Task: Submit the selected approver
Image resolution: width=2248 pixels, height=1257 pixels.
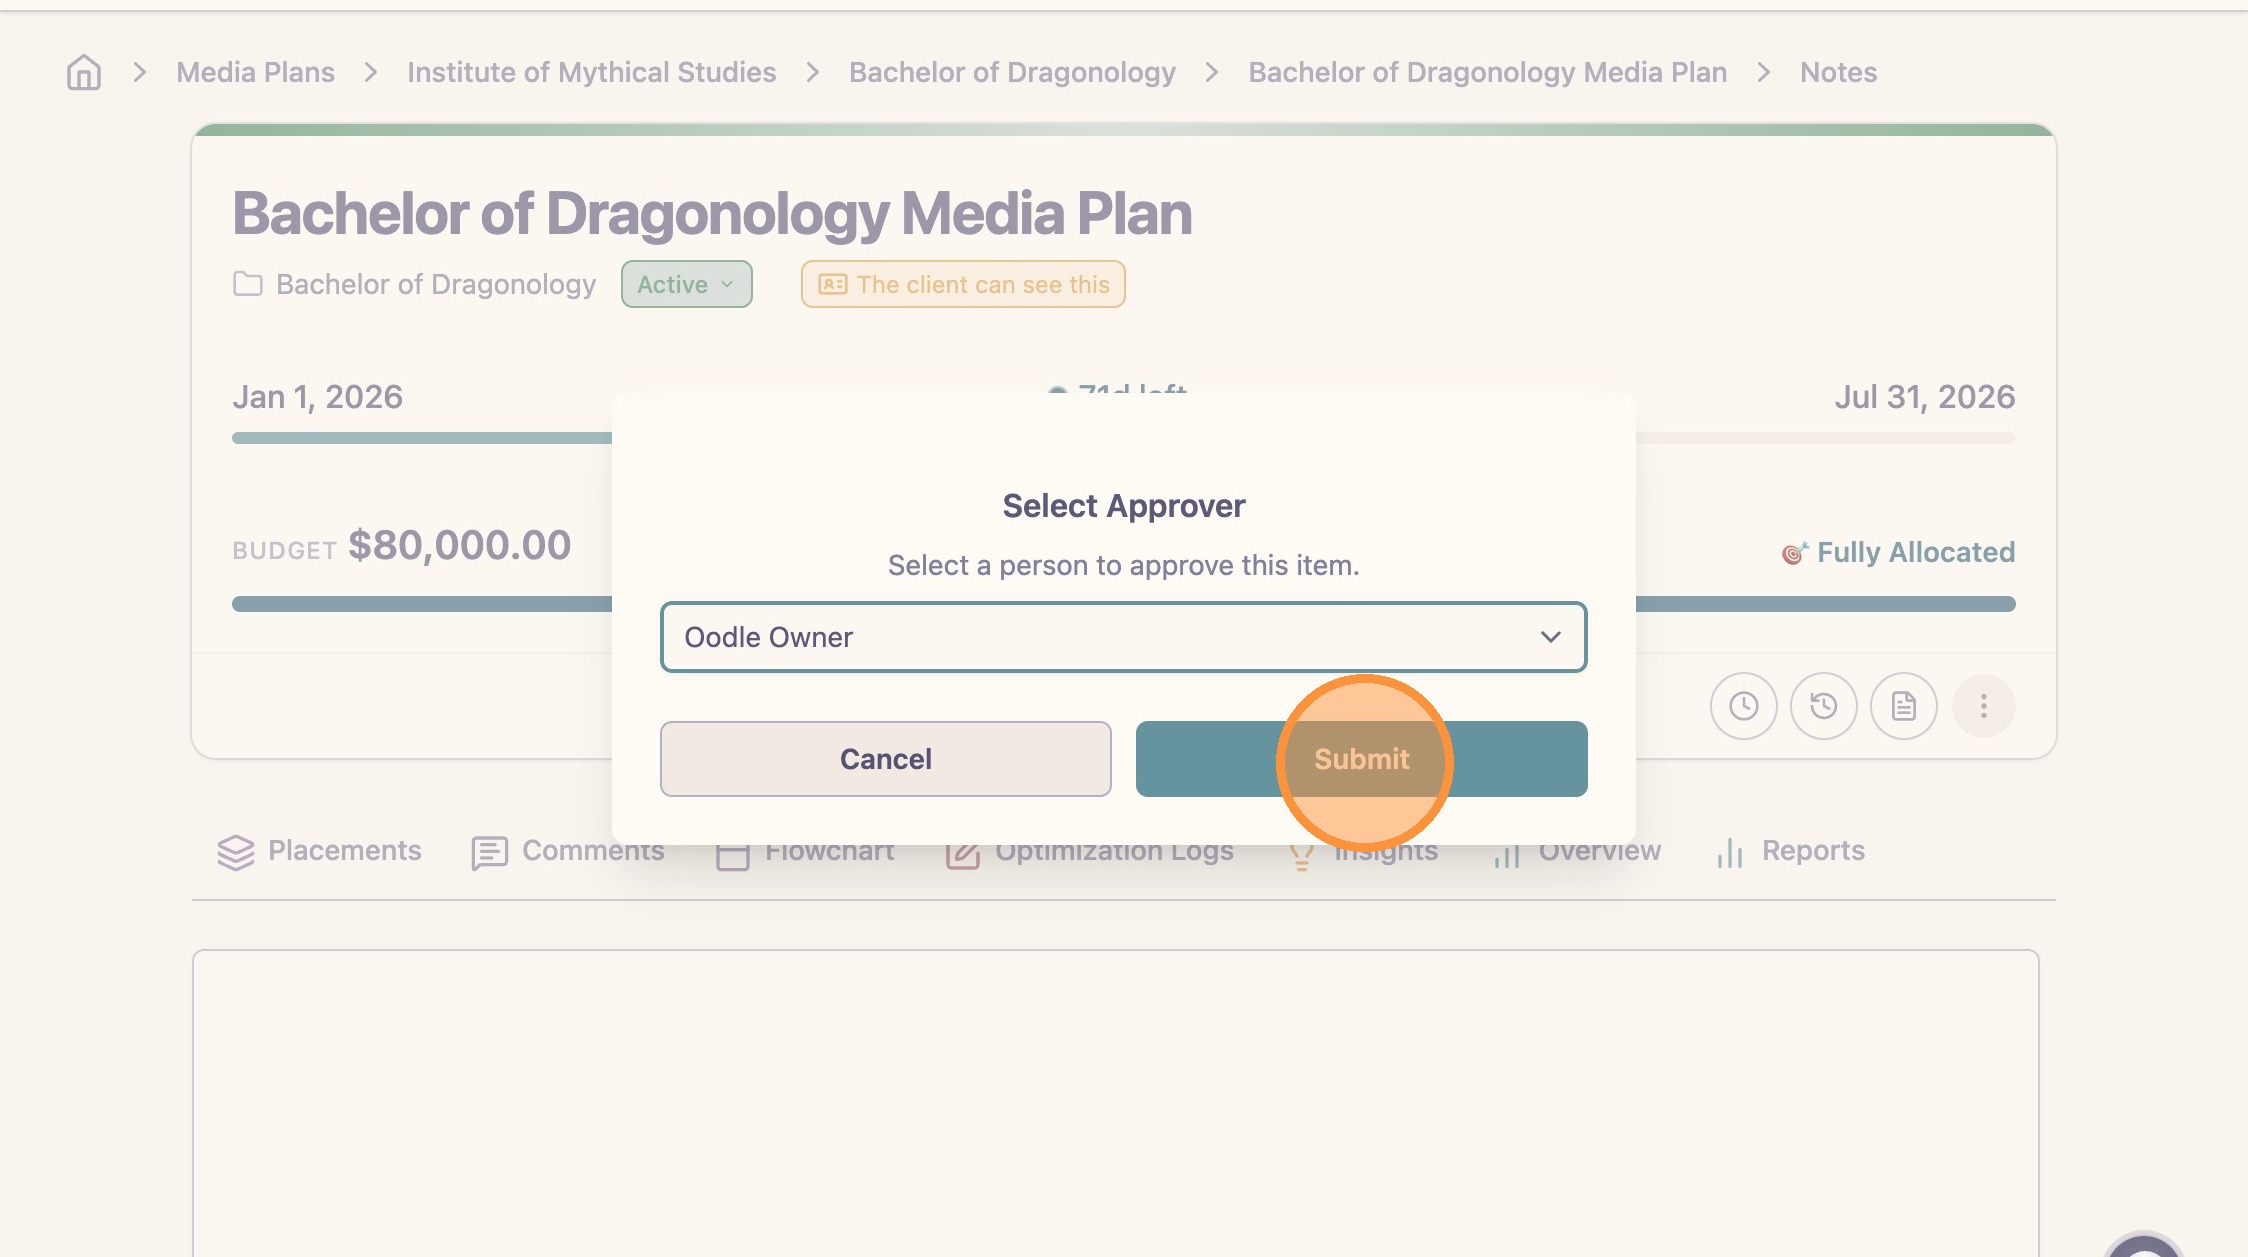Action: [1361, 759]
